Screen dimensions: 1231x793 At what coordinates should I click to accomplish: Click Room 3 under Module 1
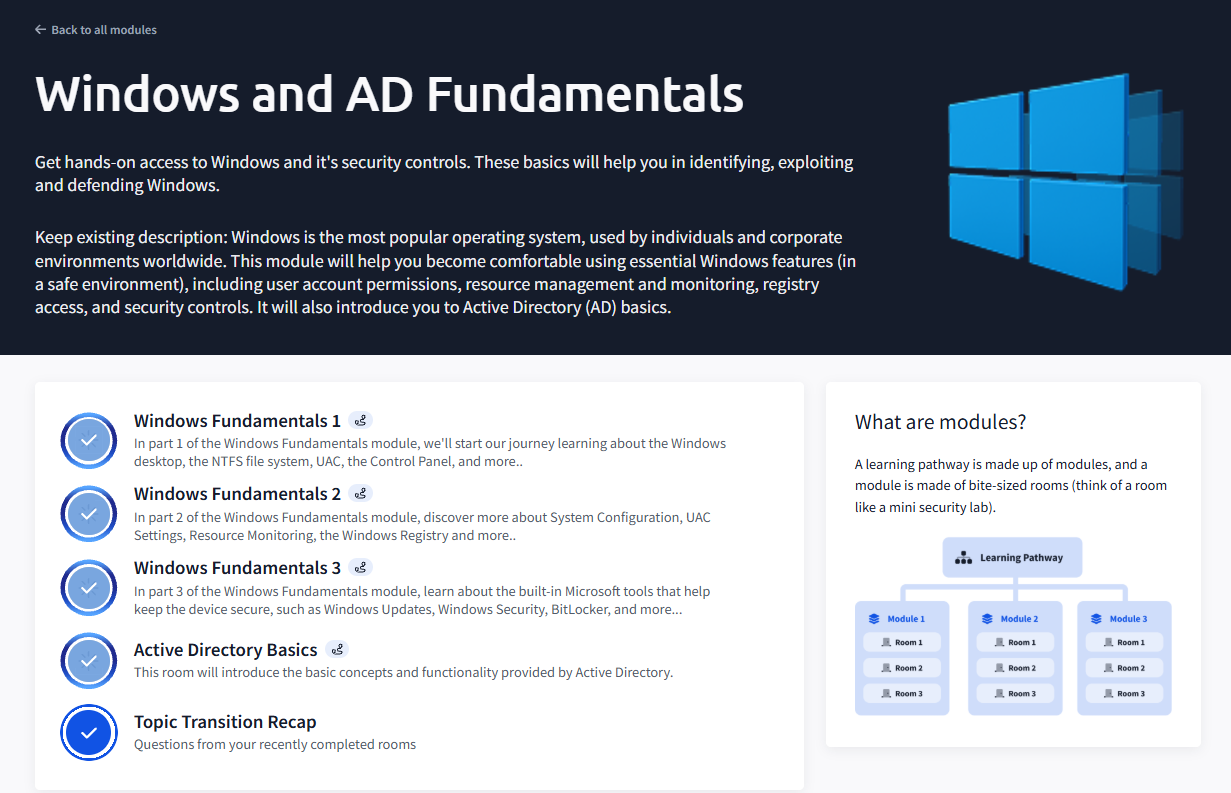pos(902,694)
